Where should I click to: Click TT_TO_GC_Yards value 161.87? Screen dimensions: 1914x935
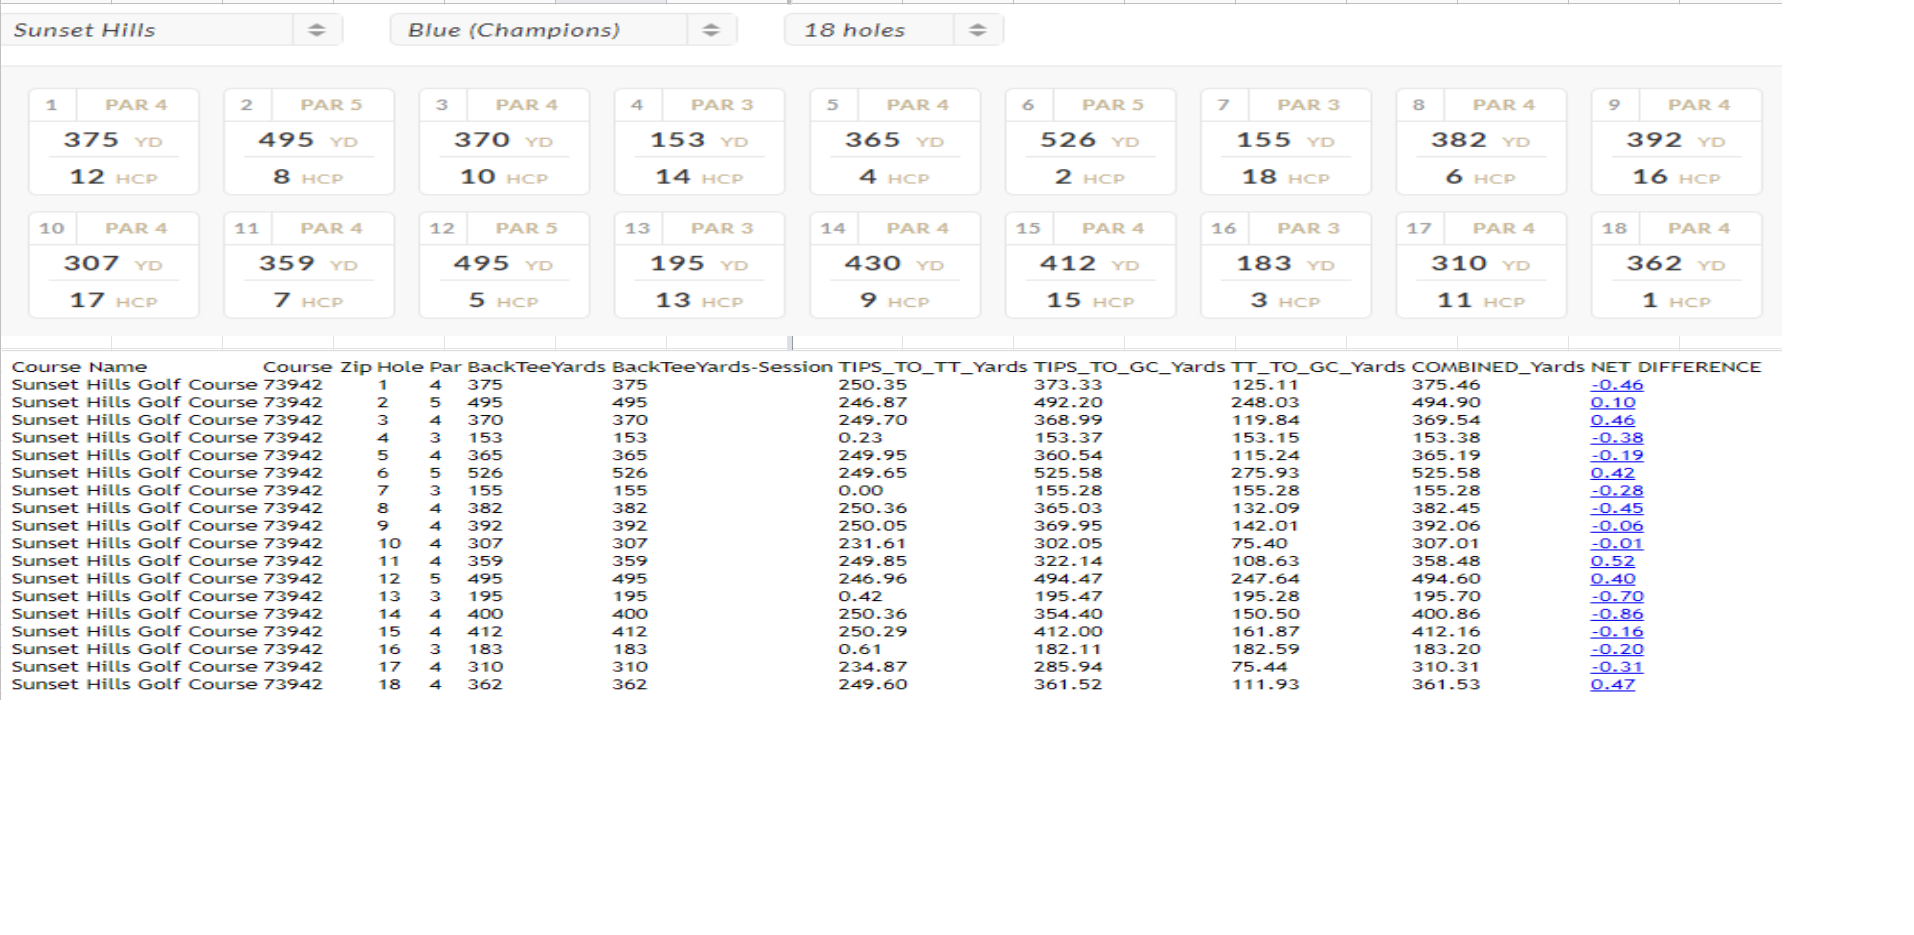(1266, 632)
